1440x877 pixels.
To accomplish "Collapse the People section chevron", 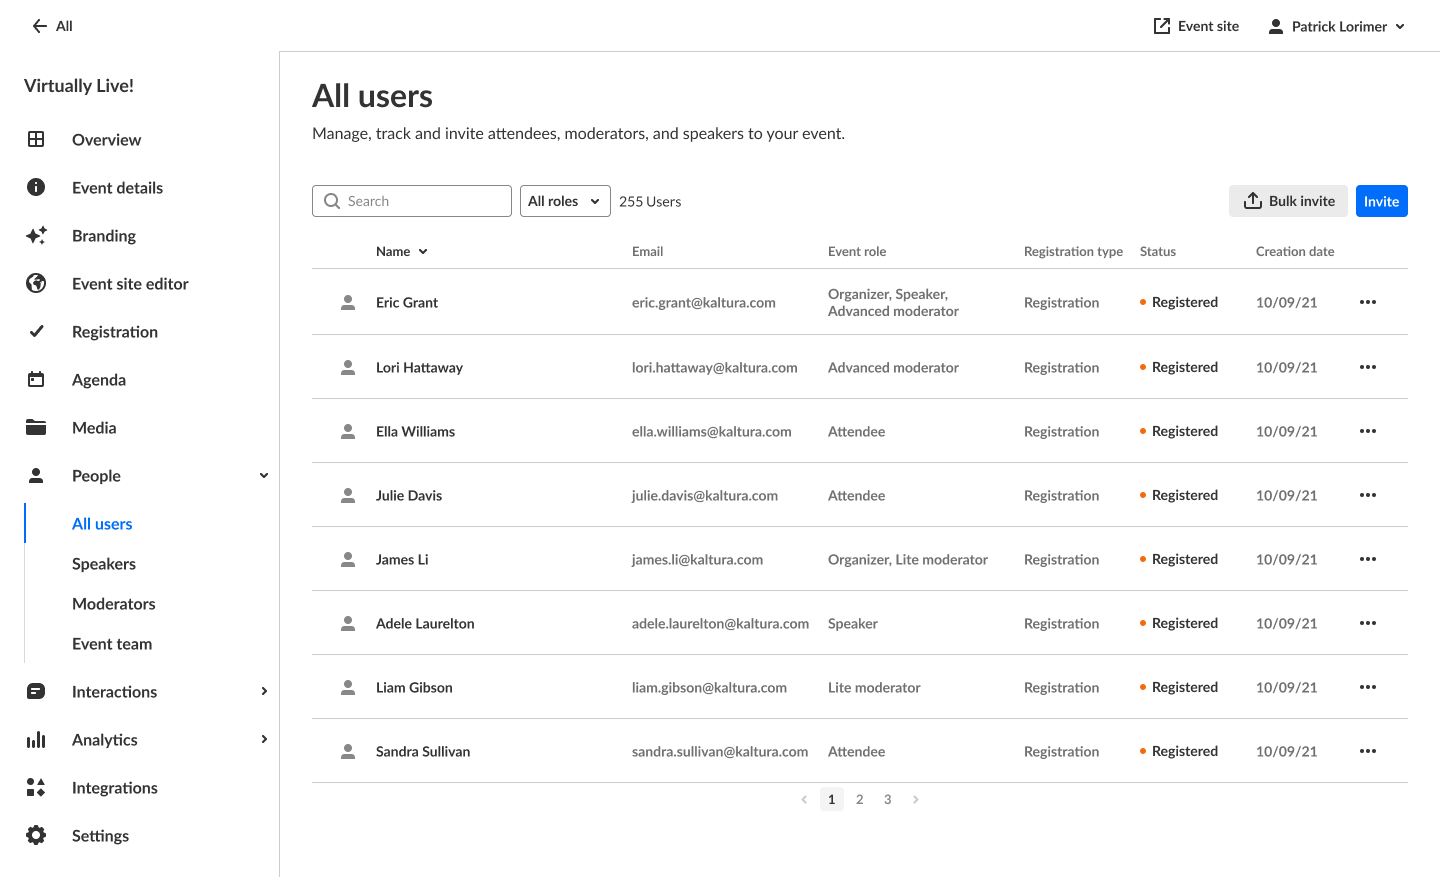I will 264,476.
